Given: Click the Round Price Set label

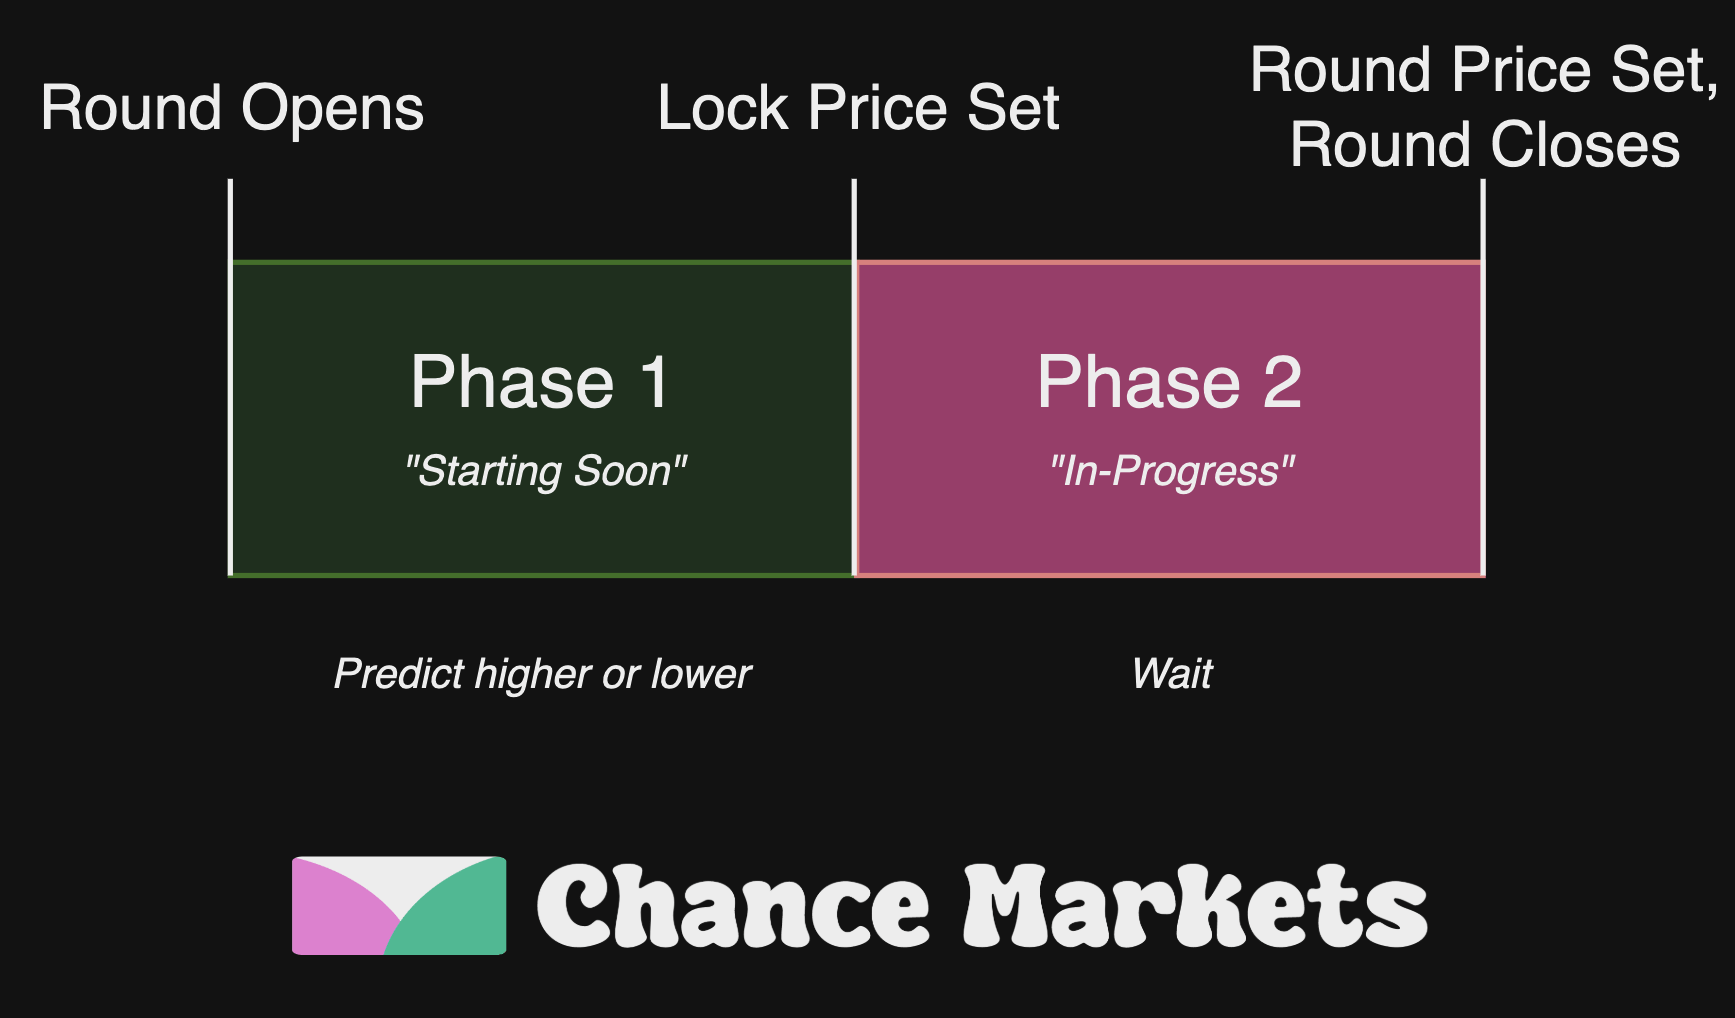Looking at the screenshot, I should [x=1484, y=70].
